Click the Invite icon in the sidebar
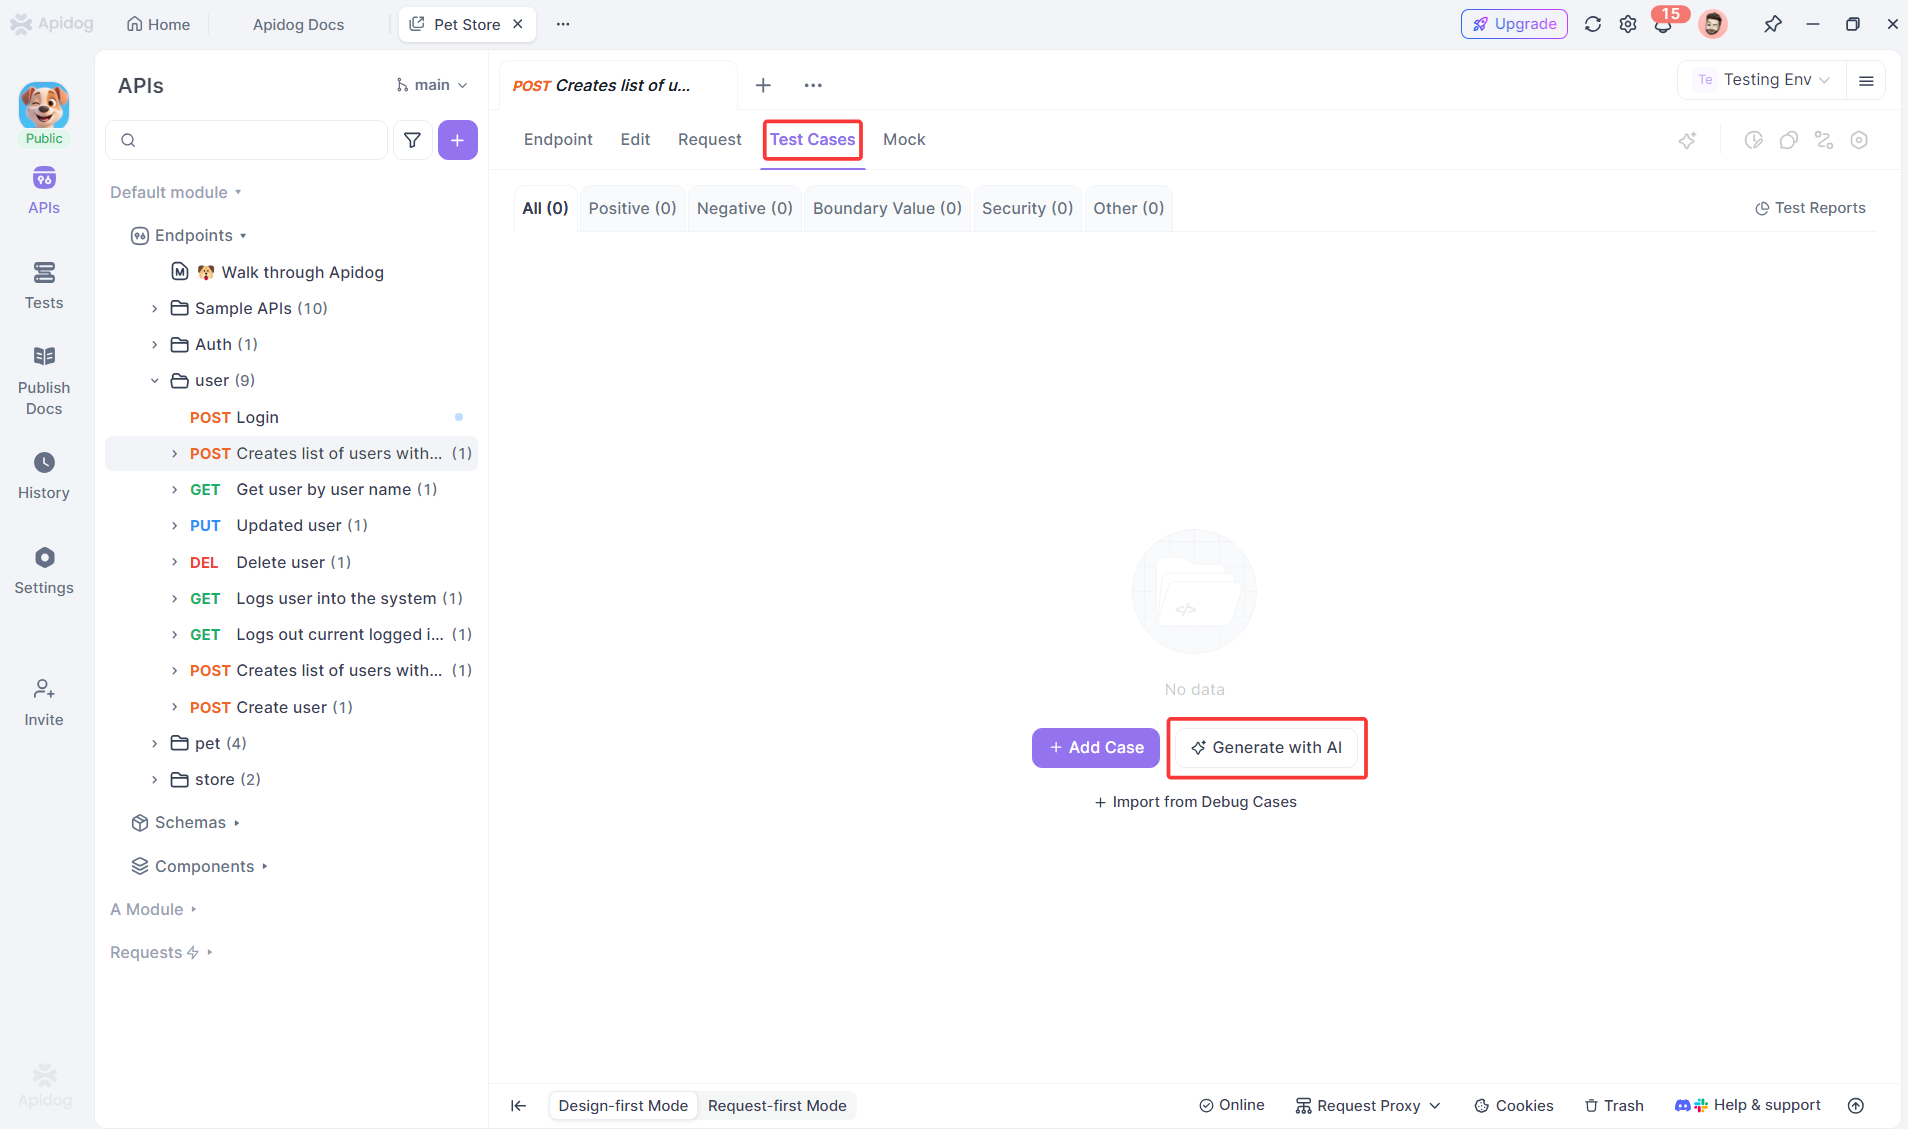The width and height of the screenshot is (1908, 1129). click(43, 700)
